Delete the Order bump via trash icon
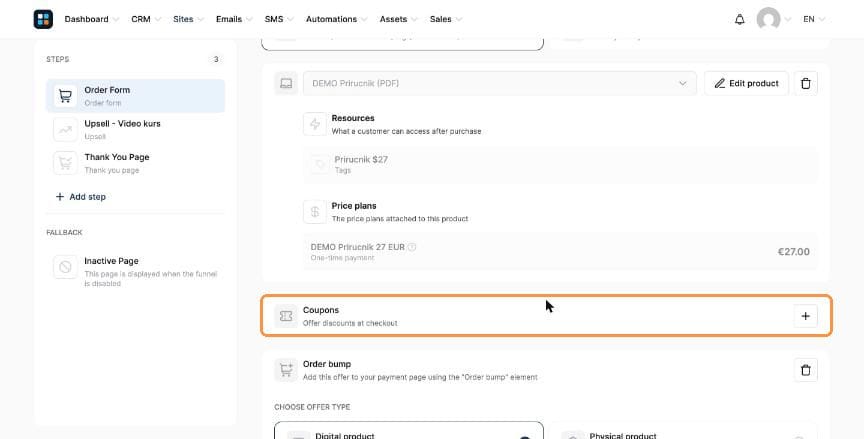864x439 pixels. click(x=806, y=370)
